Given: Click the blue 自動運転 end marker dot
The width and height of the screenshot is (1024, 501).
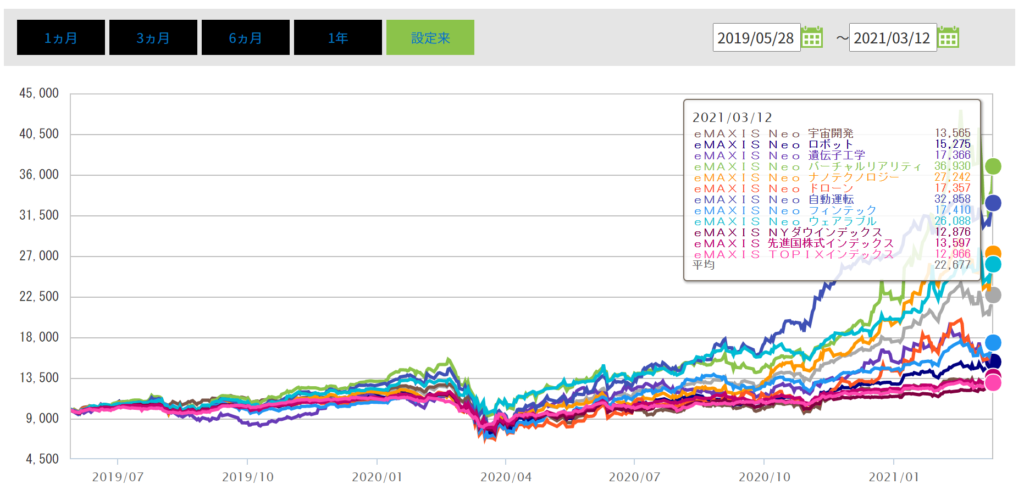Looking at the screenshot, I should click(x=993, y=204).
